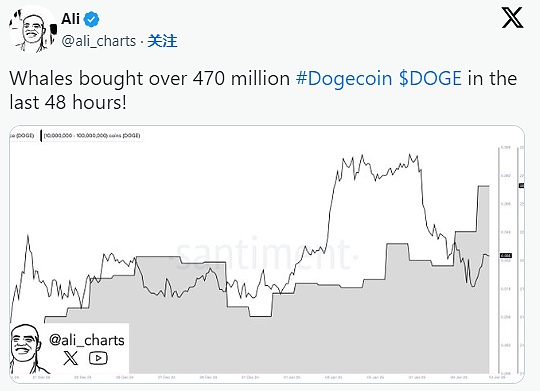Click the X icon in chart watermark
The height and width of the screenshot is (391, 540).
tap(71, 358)
